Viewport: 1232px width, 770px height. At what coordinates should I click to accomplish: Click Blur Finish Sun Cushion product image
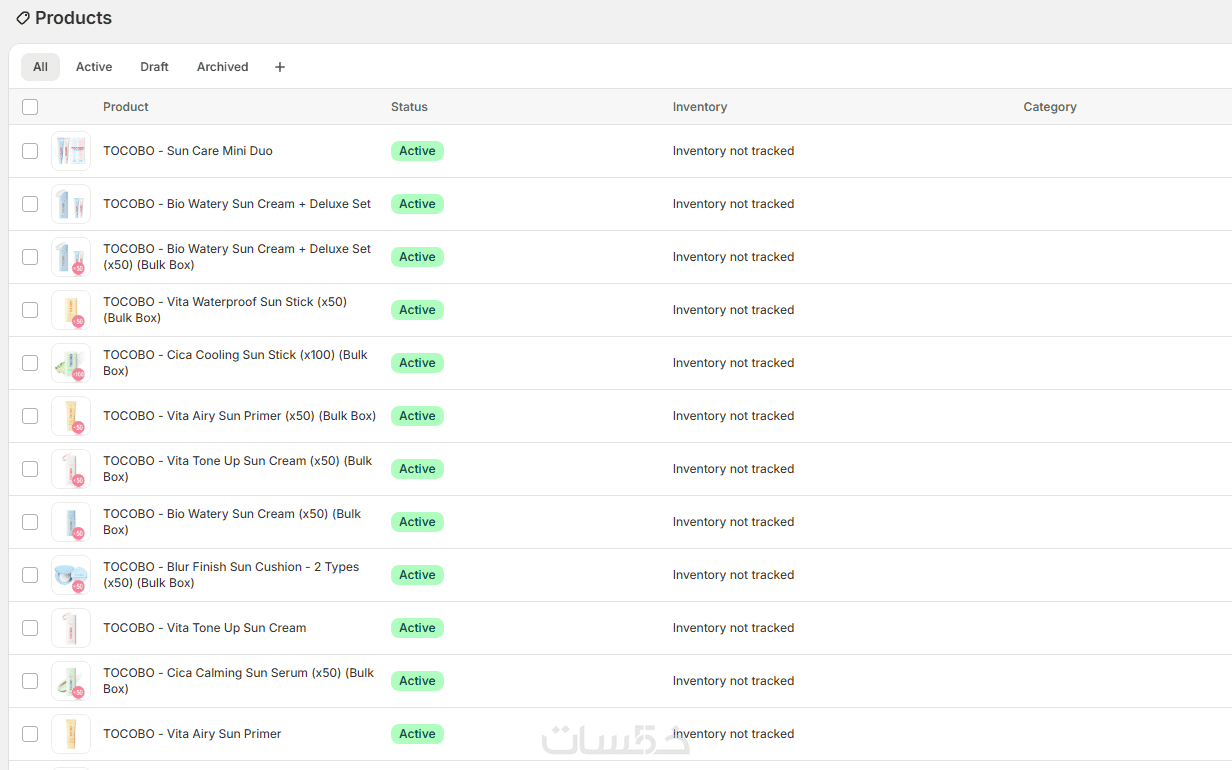pos(71,575)
